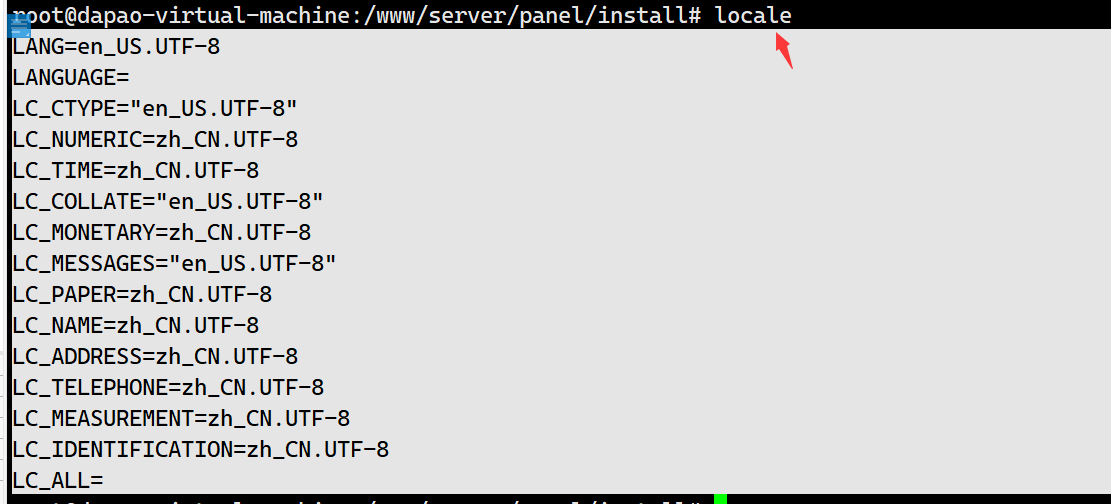Click the LC_TELEPHONE=zh_CN.UTF-8 line
The height and width of the screenshot is (504, 1111).
click(168, 387)
